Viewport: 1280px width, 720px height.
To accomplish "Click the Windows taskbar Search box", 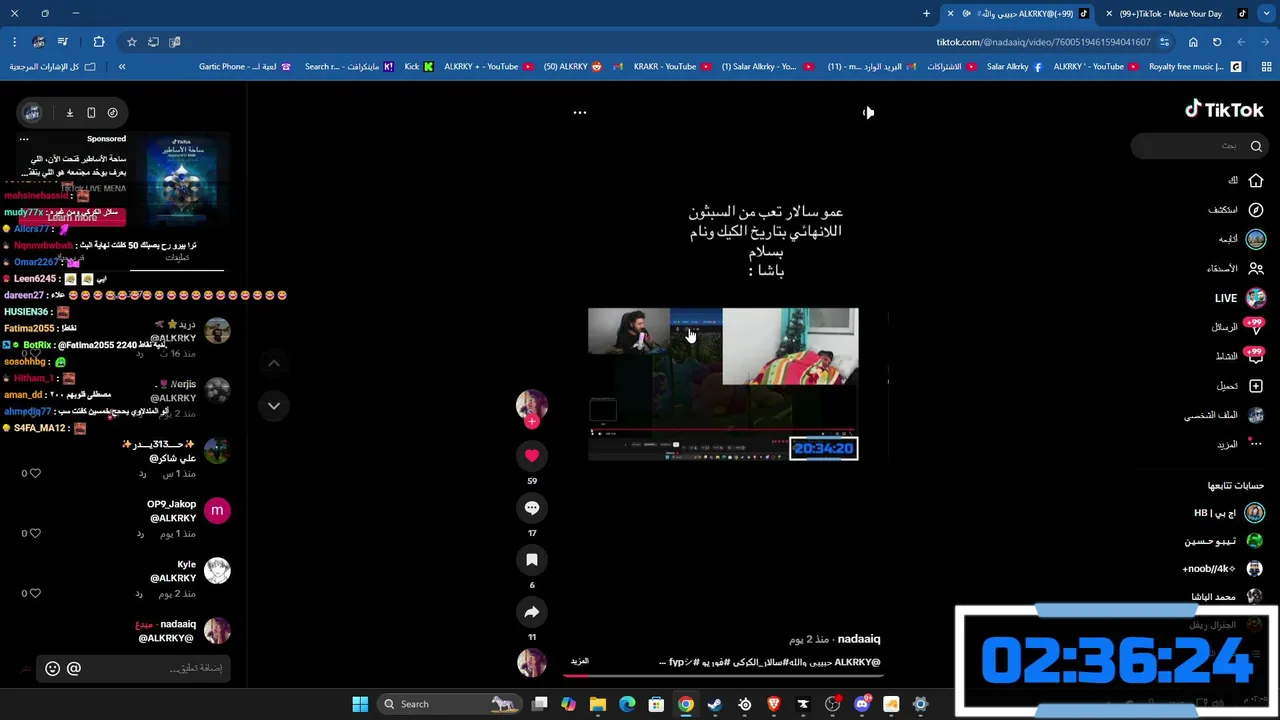I will tap(448, 704).
